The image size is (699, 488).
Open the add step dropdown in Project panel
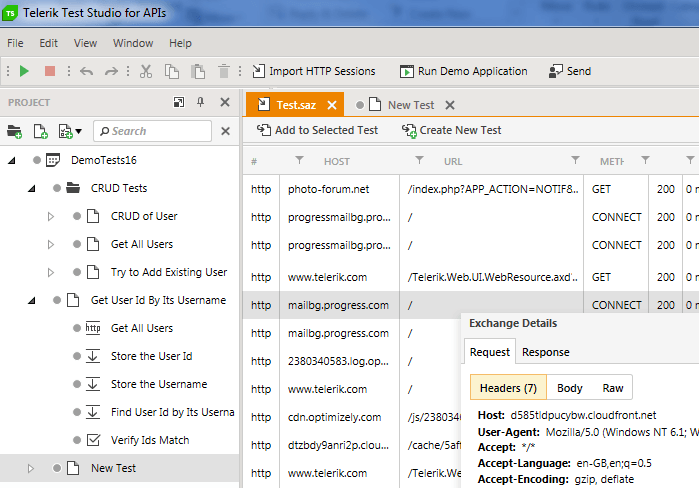point(70,131)
